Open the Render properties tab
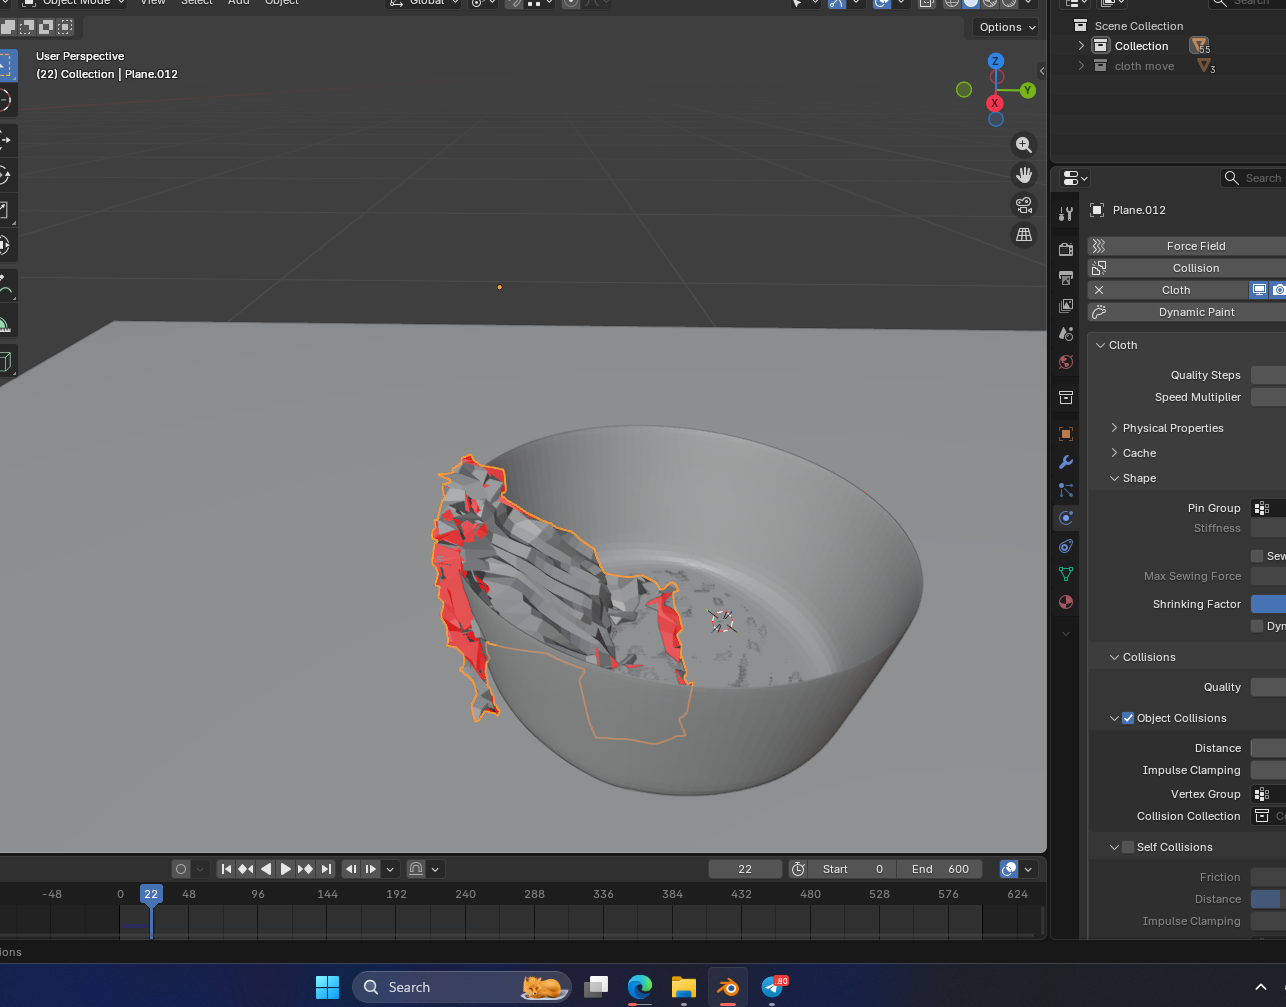Viewport: 1286px width, 1007px height. point(1066,249)
